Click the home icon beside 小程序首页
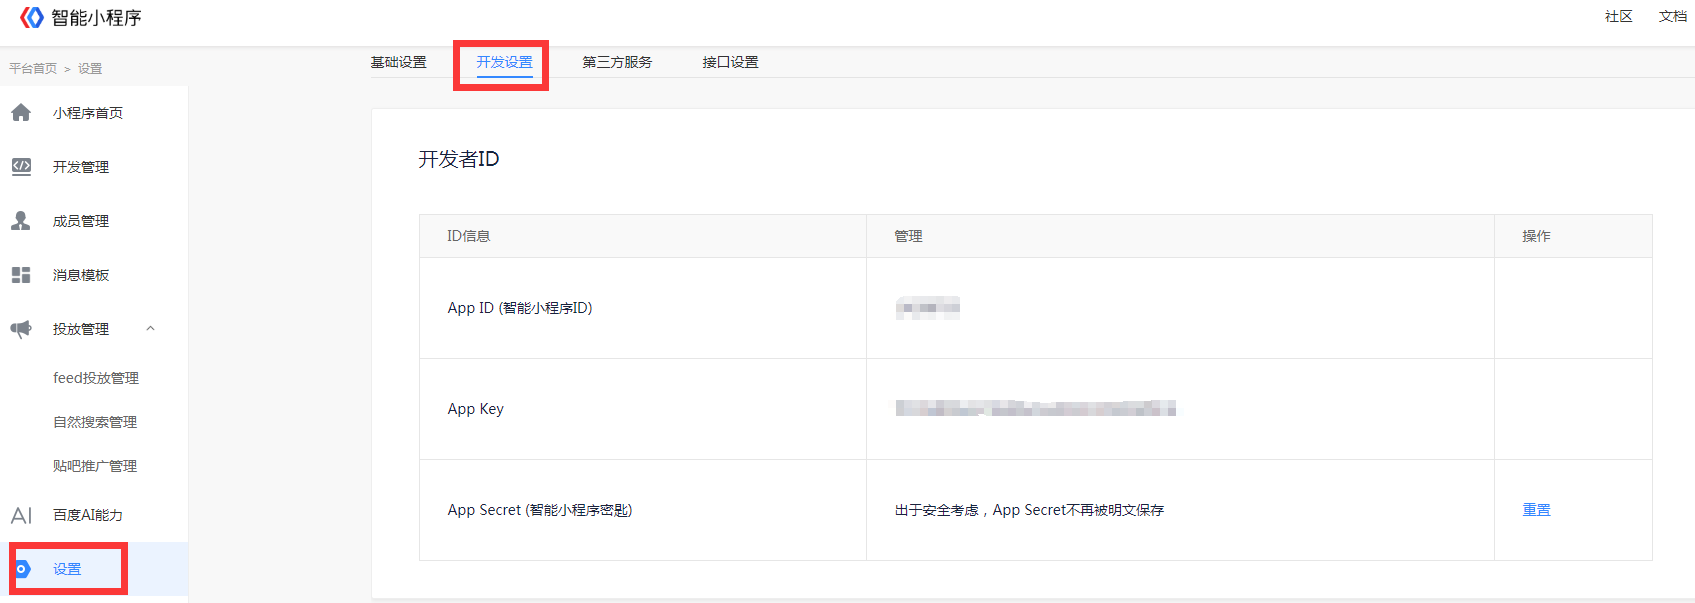 click(21, 113)
